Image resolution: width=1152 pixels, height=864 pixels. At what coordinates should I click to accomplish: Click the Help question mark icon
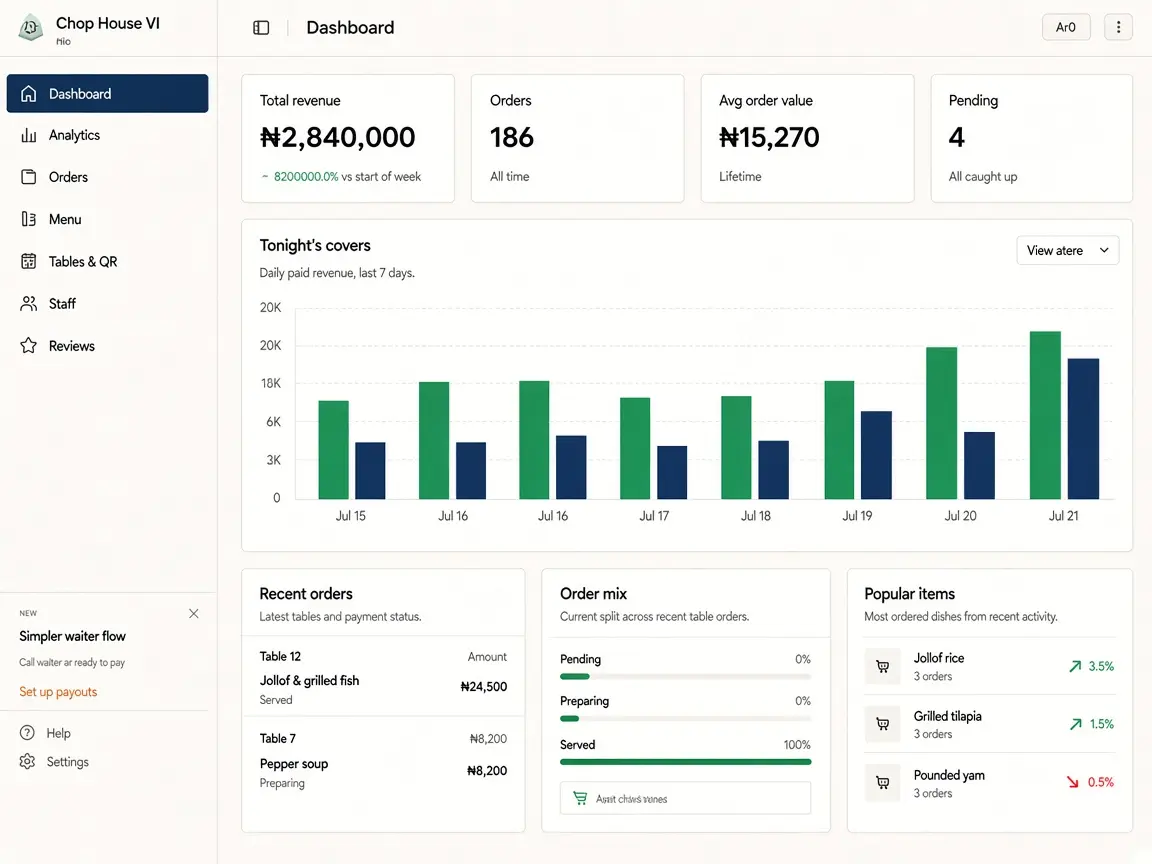tap(27, 732)
